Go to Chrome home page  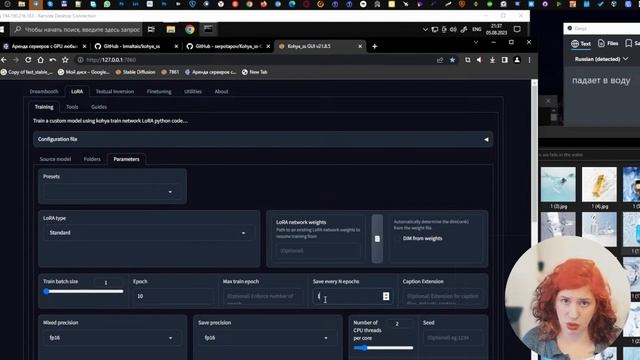click(x=40, y=60)
